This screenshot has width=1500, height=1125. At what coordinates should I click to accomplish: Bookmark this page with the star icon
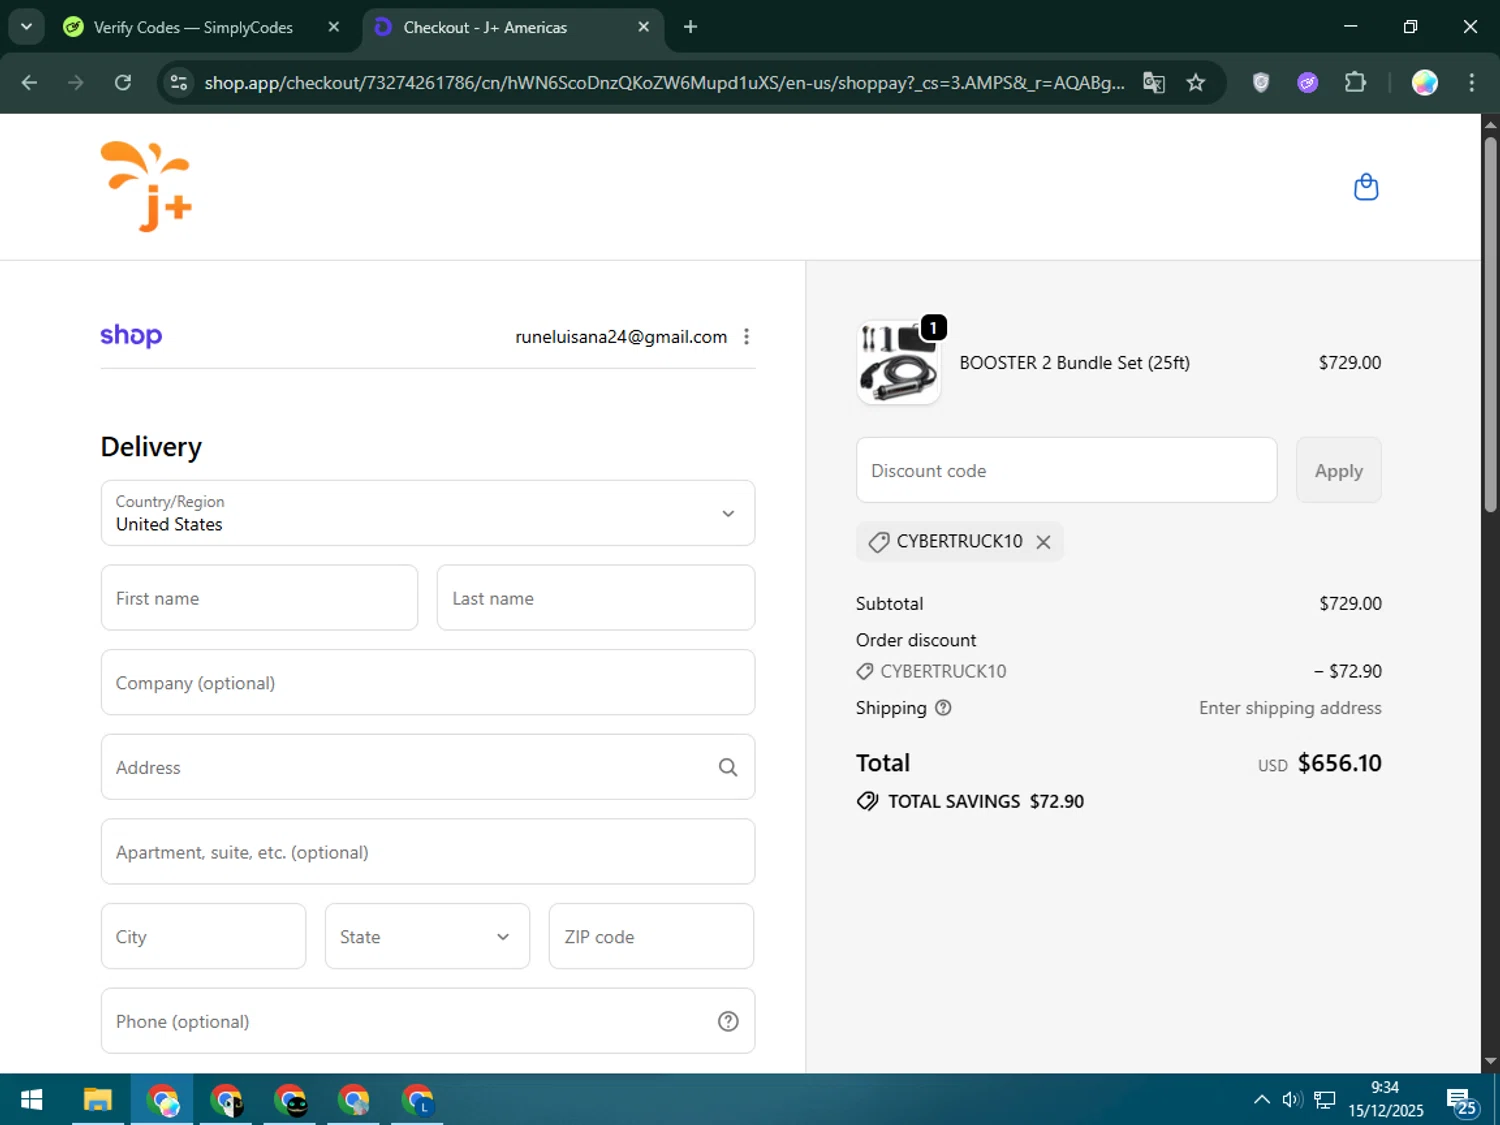click(1196, 83)
